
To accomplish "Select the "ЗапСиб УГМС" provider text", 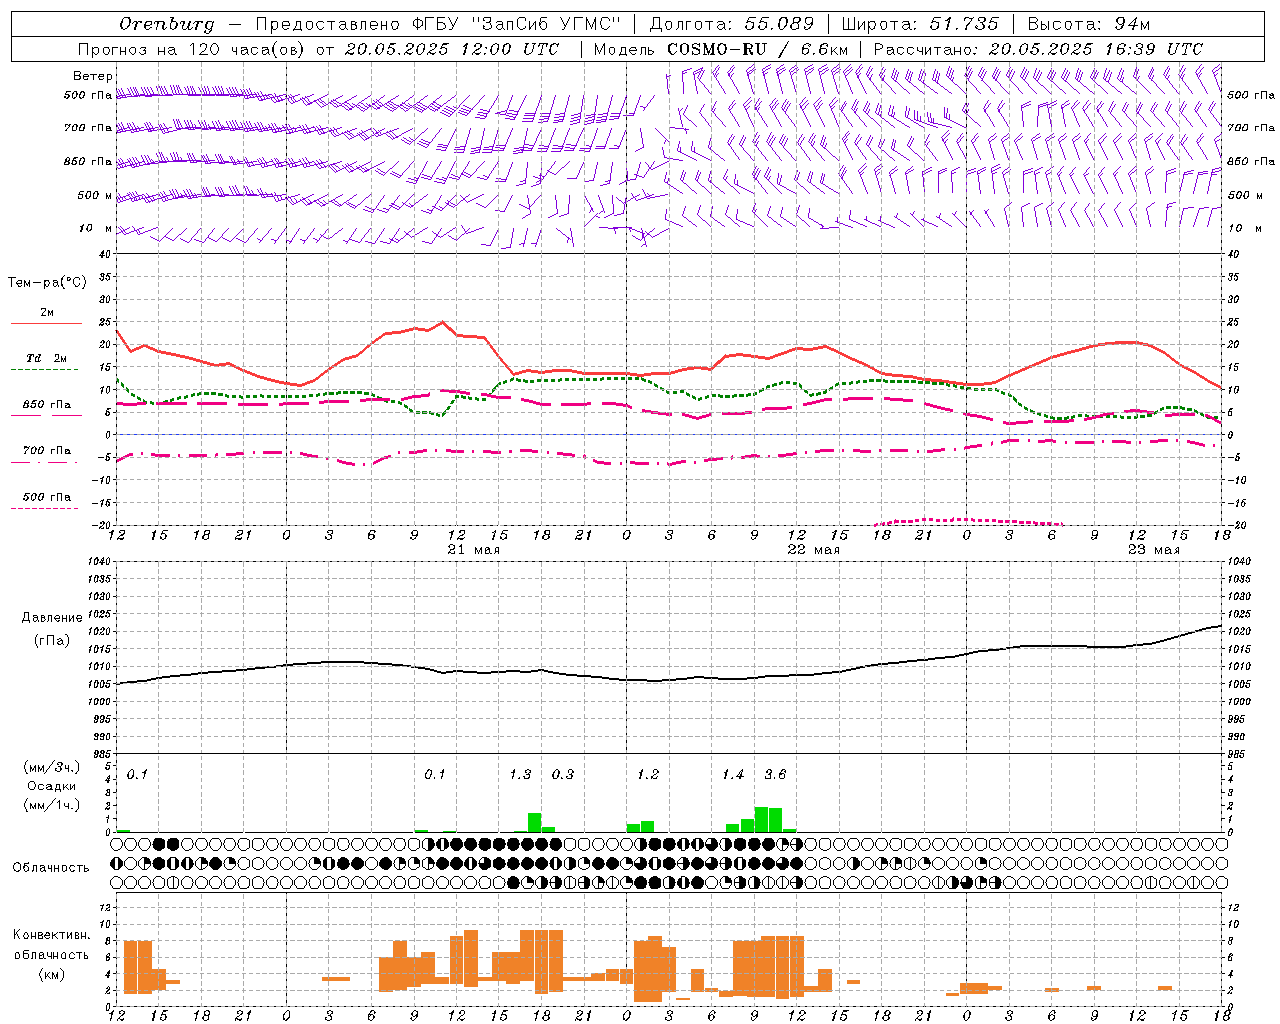I will (x=545, y=23).
